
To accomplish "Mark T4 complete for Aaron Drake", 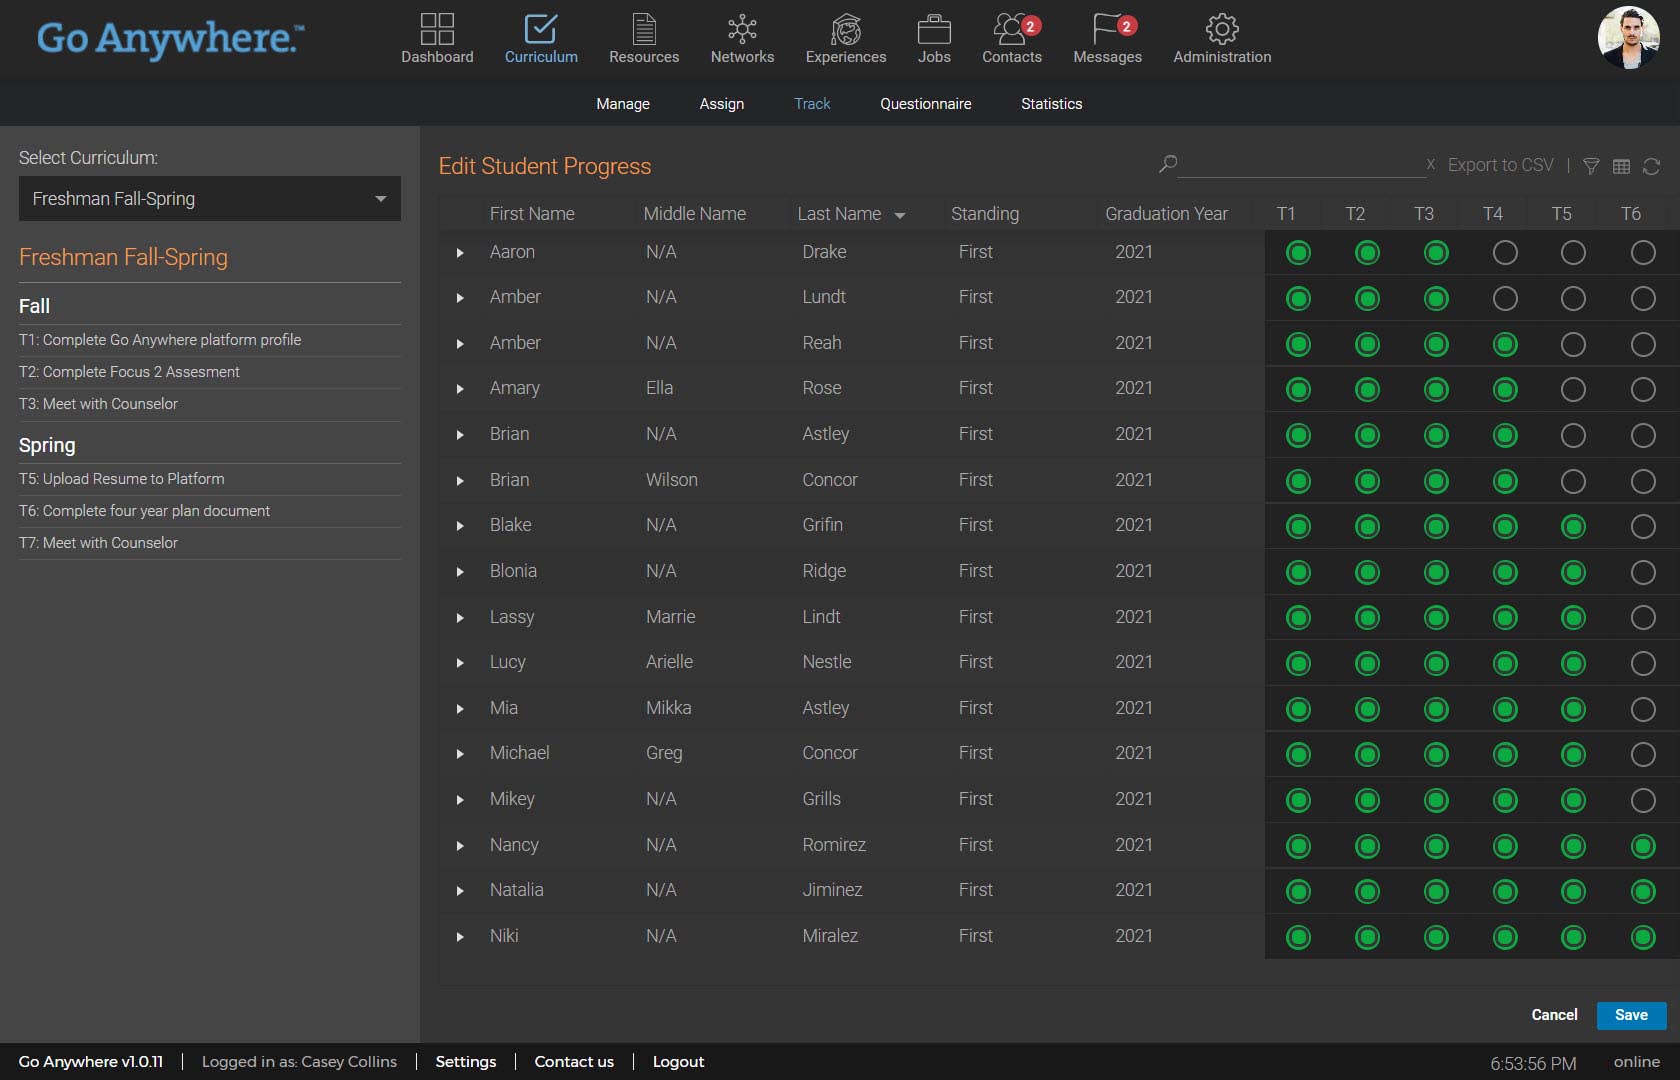I will pyautogui.click(x=1505, y=253).
